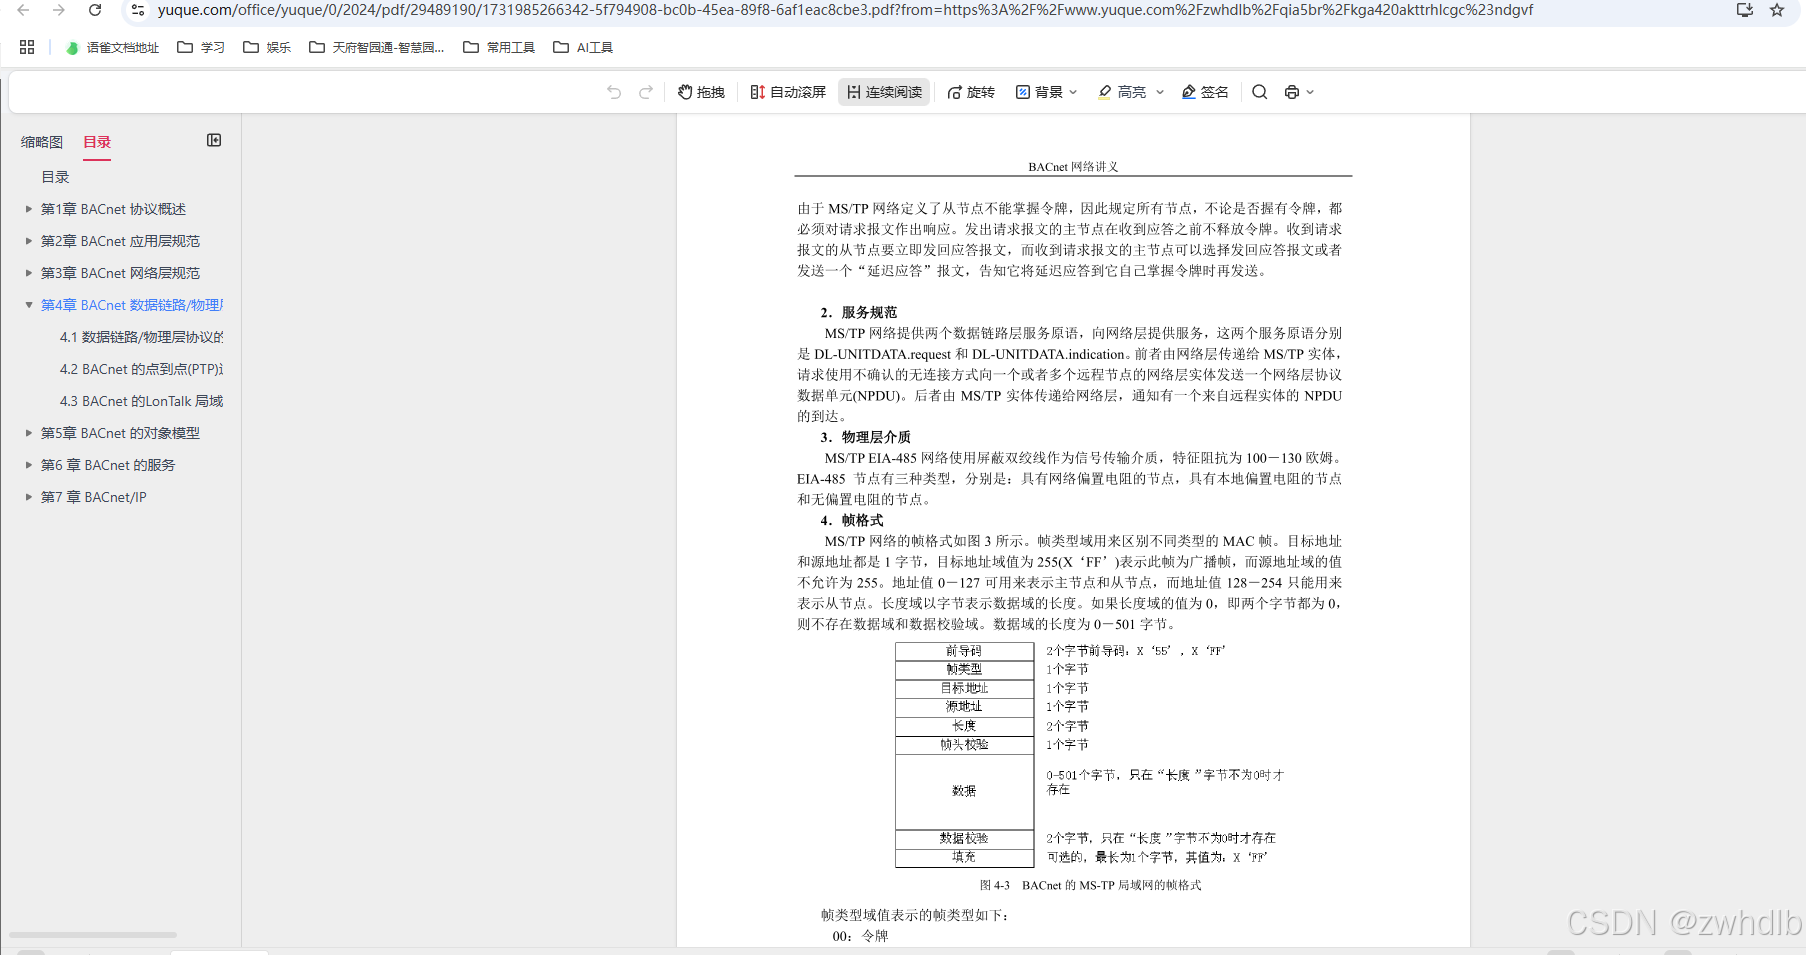1806x955 pixels.
Task: Switch to 目录 outline tab
Action: (97, 142)
